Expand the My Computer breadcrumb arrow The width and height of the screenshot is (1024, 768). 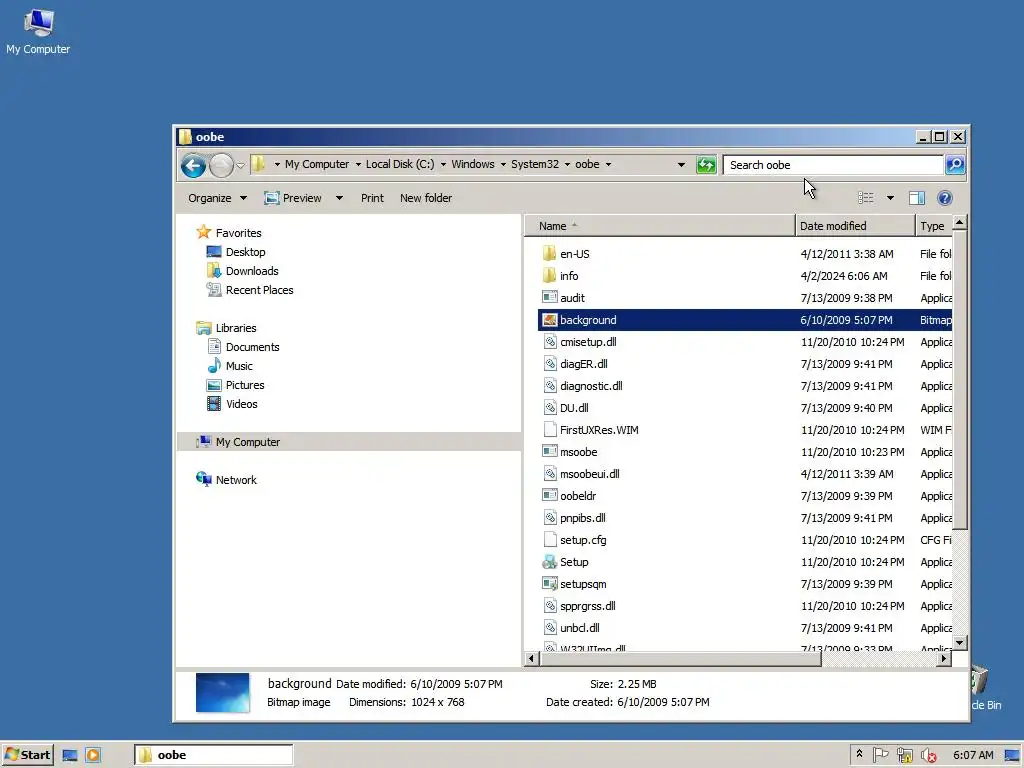358,165
